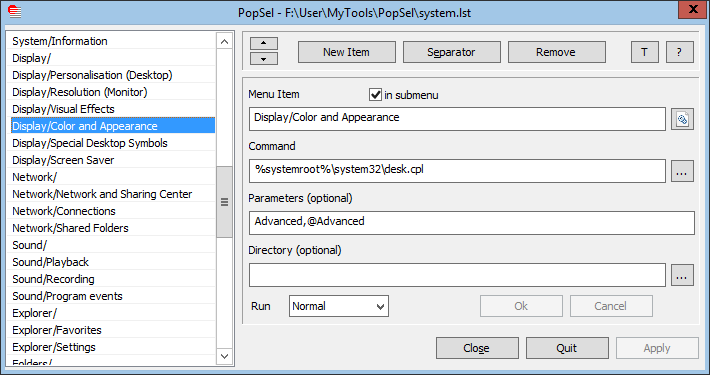Open the icon picker beside Menu Item field
710x375 pixels.
(682, 119)
